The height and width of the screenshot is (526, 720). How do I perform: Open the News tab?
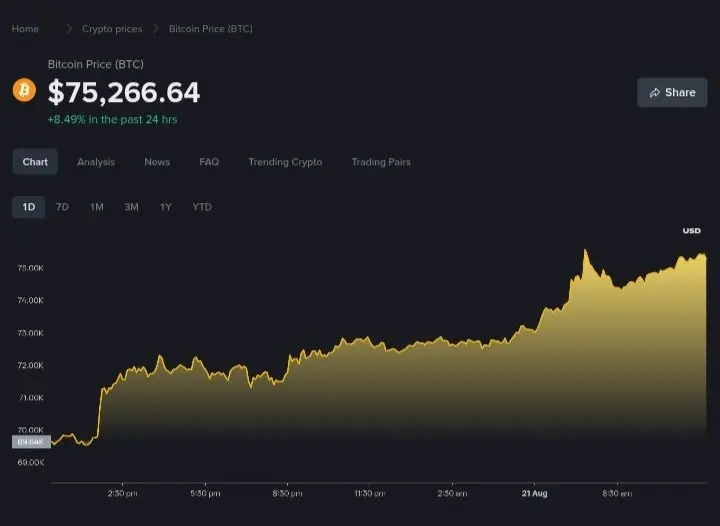157,162
